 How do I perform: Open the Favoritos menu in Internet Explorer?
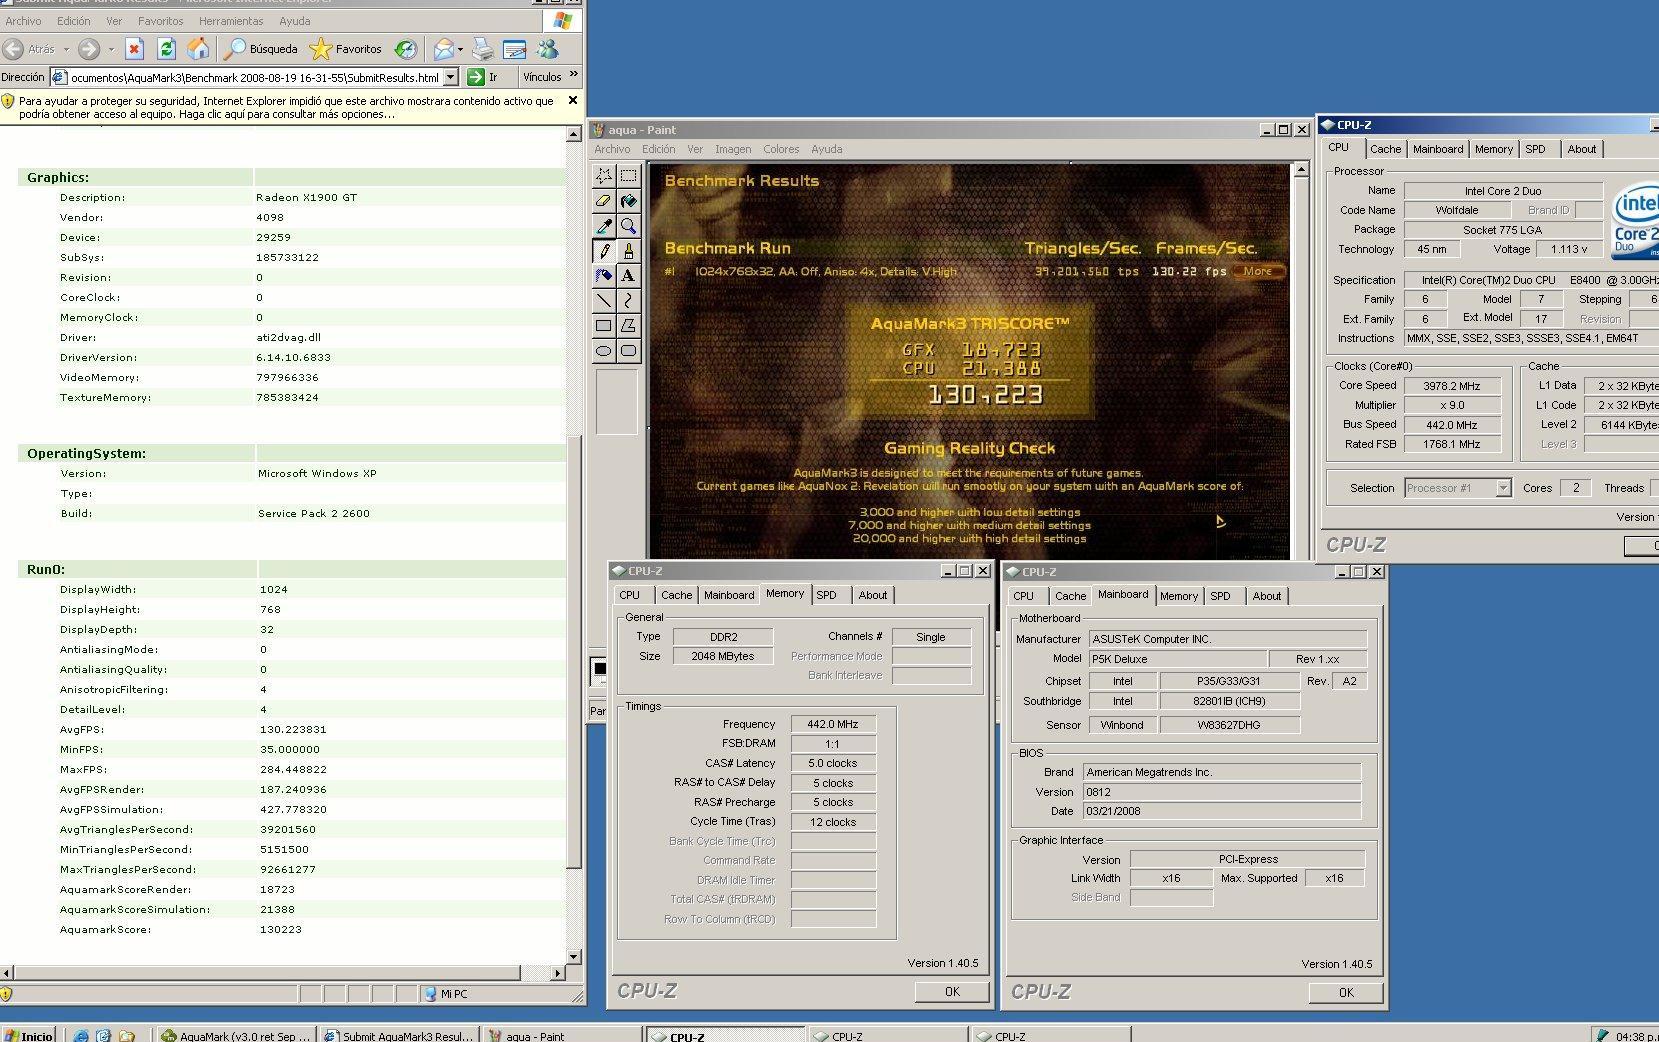pyautogui.click(x=160, y=21)
